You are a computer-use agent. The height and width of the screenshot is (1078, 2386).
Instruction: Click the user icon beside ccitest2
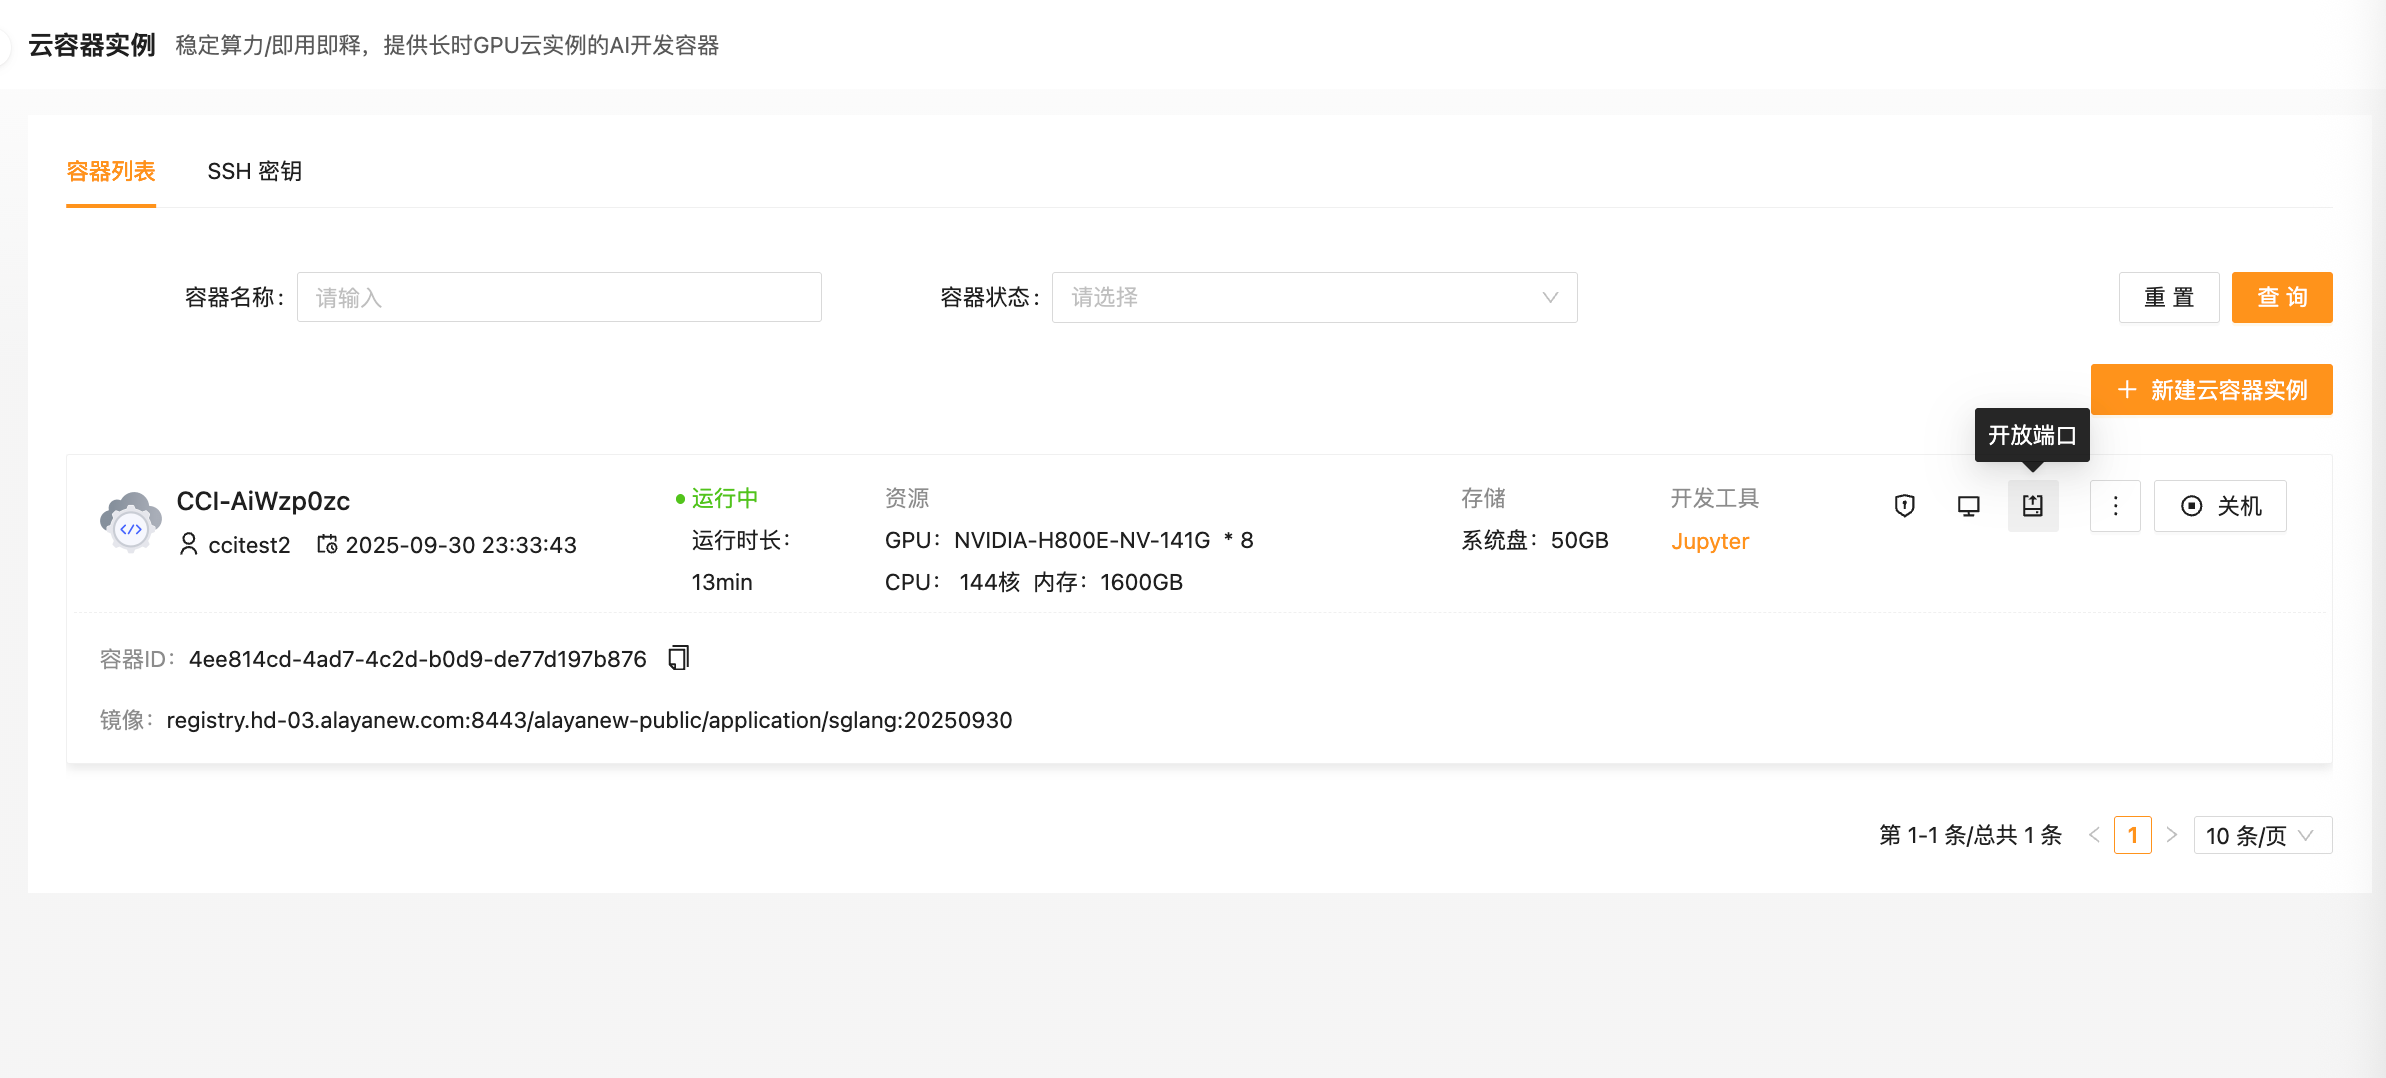coord(188,544)
